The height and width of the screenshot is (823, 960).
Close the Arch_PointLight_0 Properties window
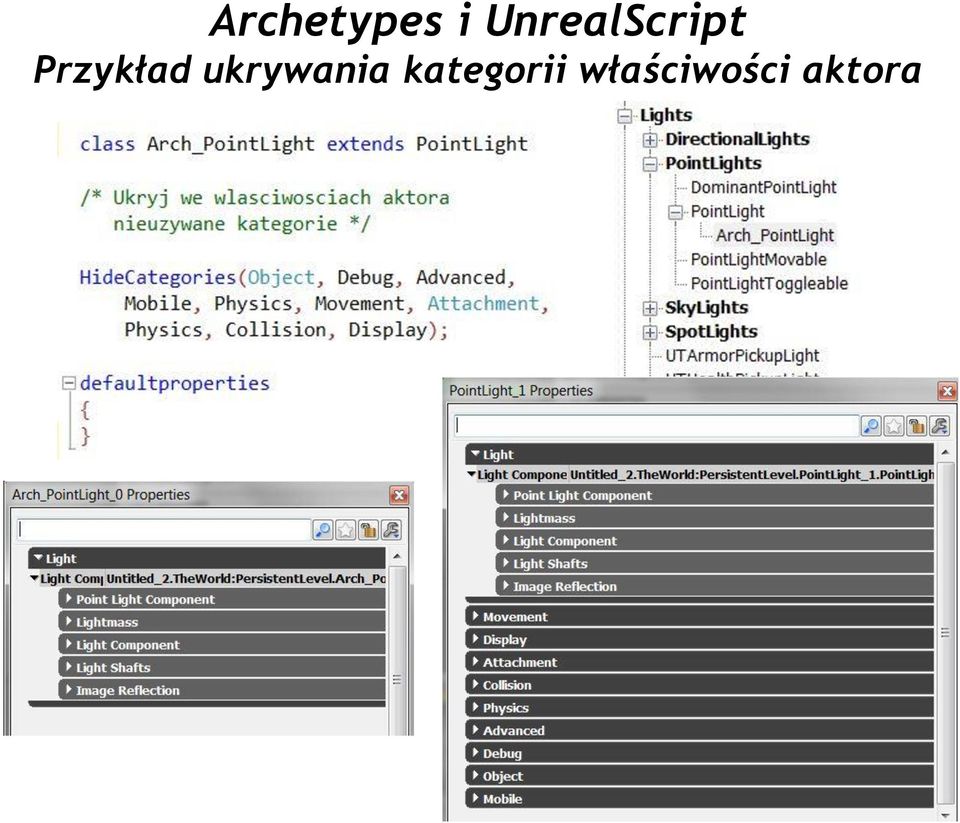[x=399, y=495]
